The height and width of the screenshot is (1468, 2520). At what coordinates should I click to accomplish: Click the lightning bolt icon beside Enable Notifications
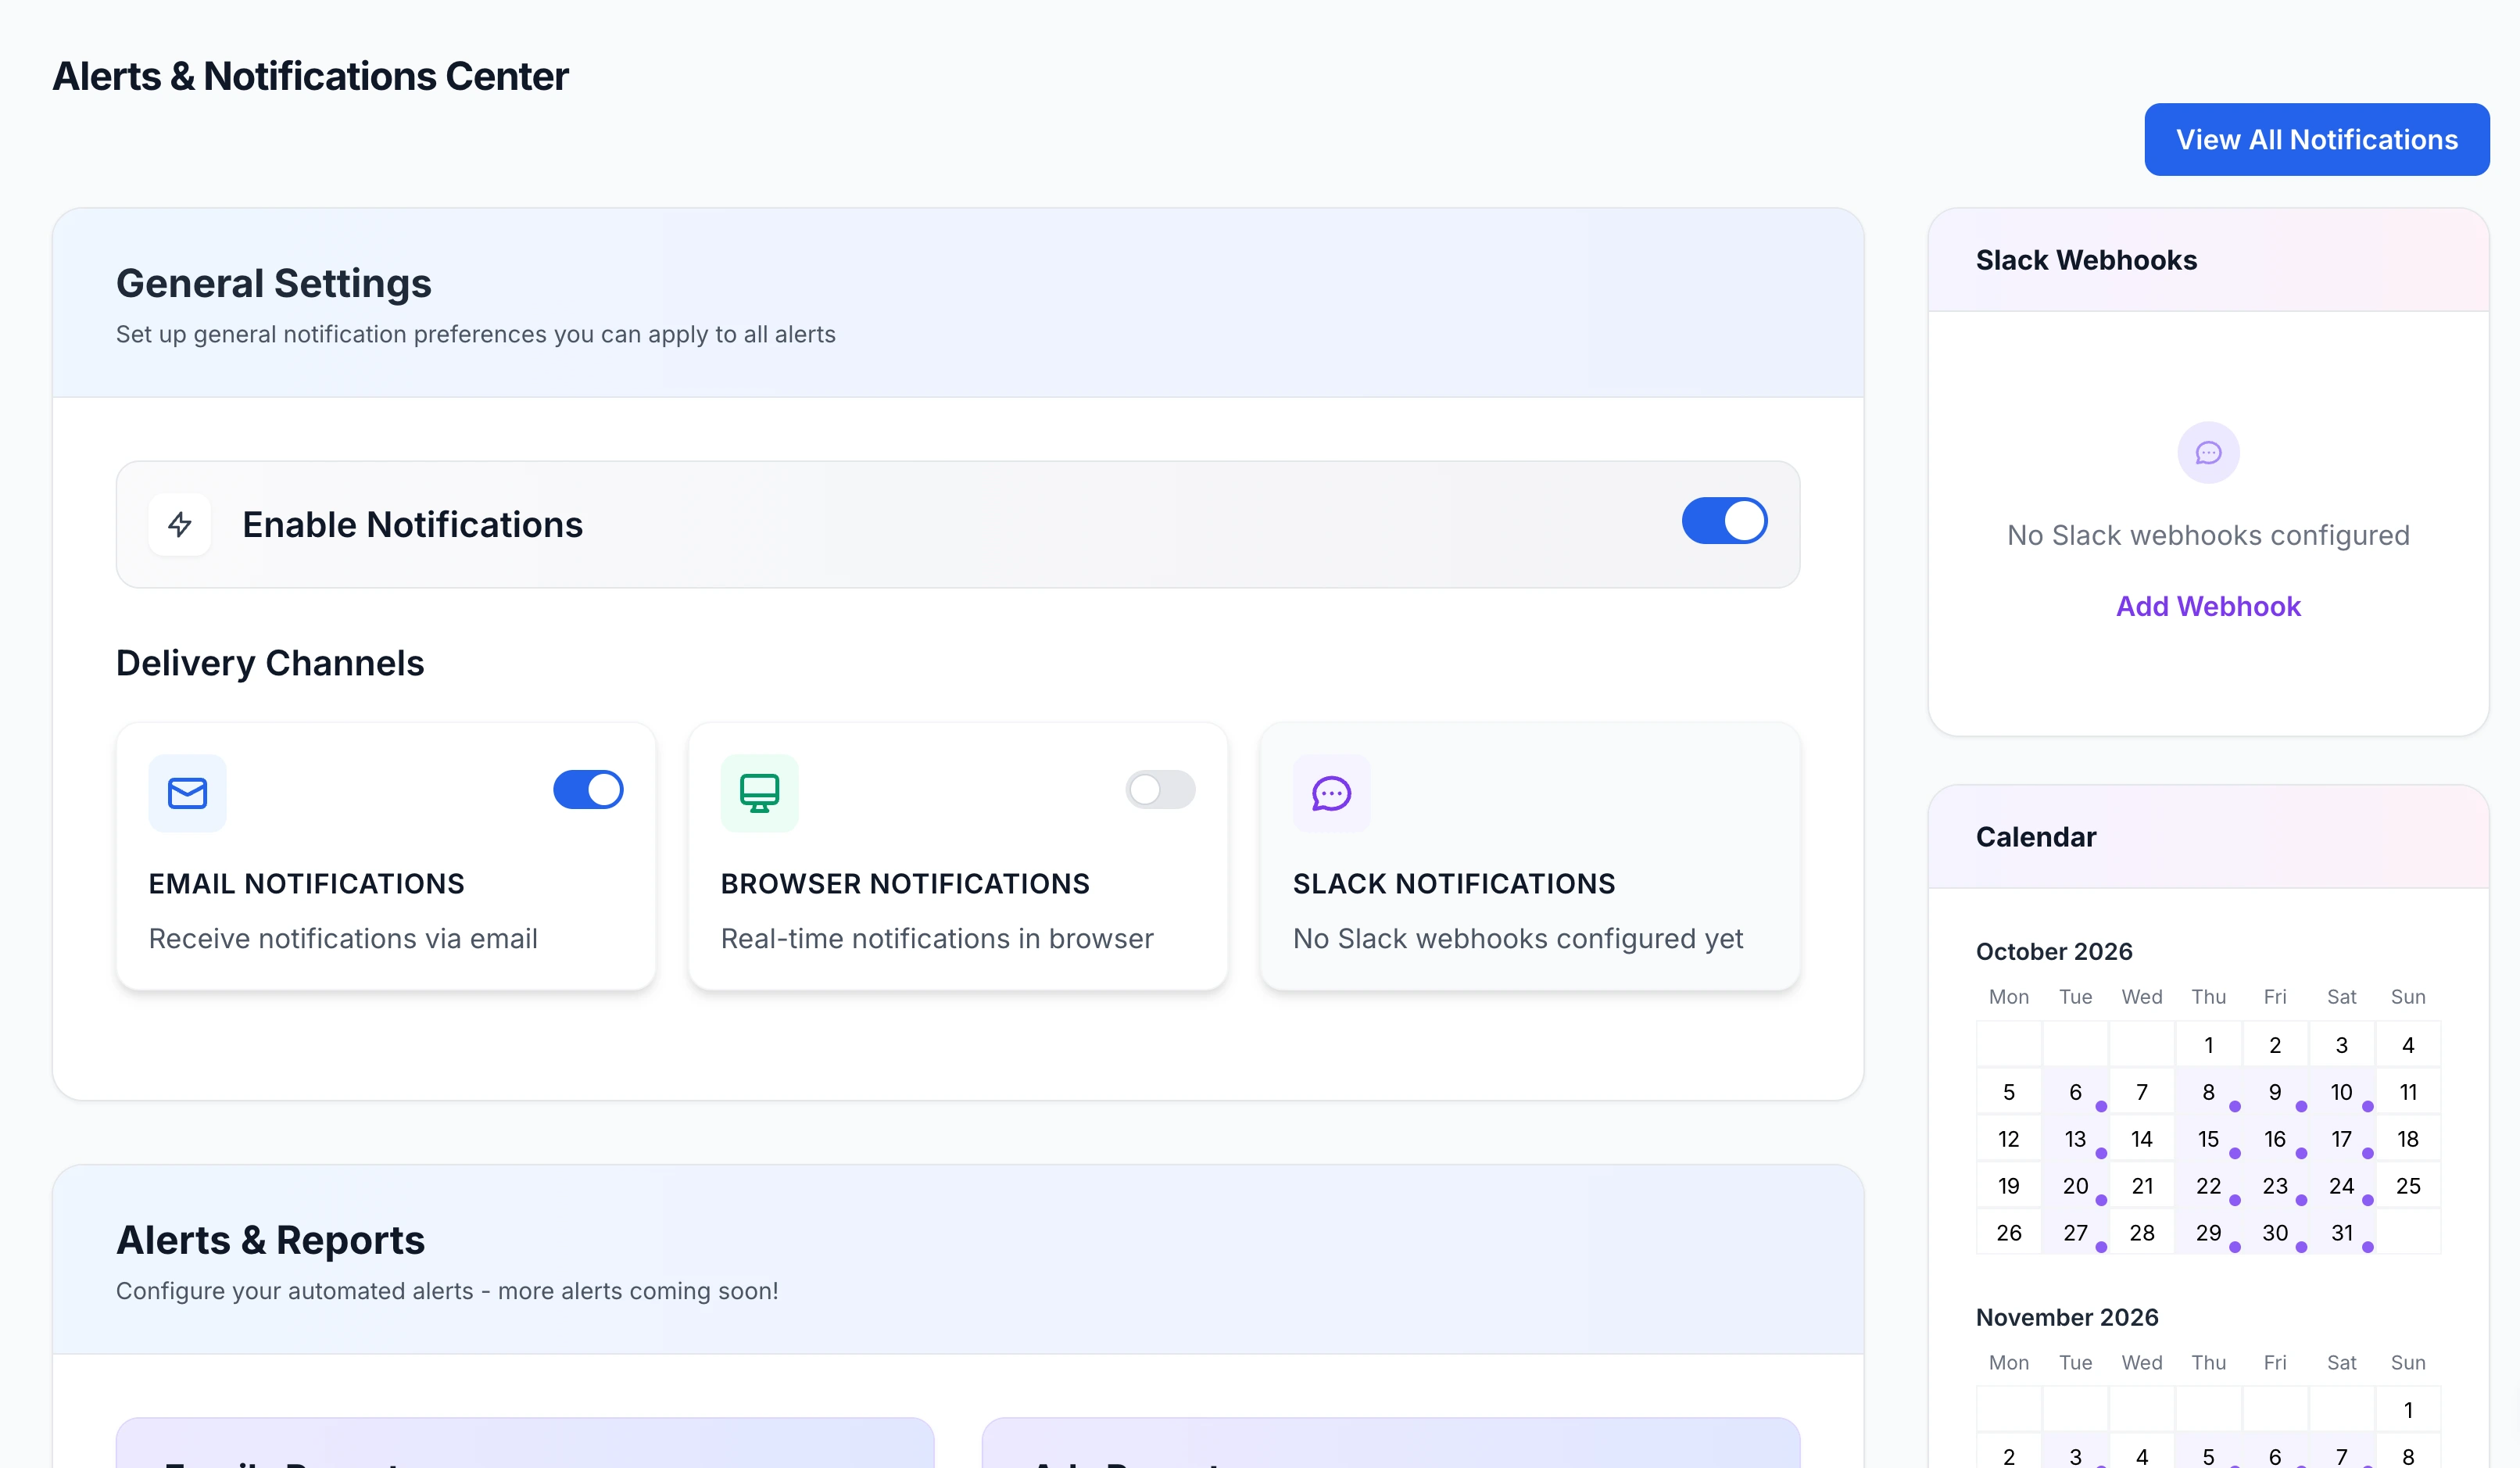pos(180,524)
